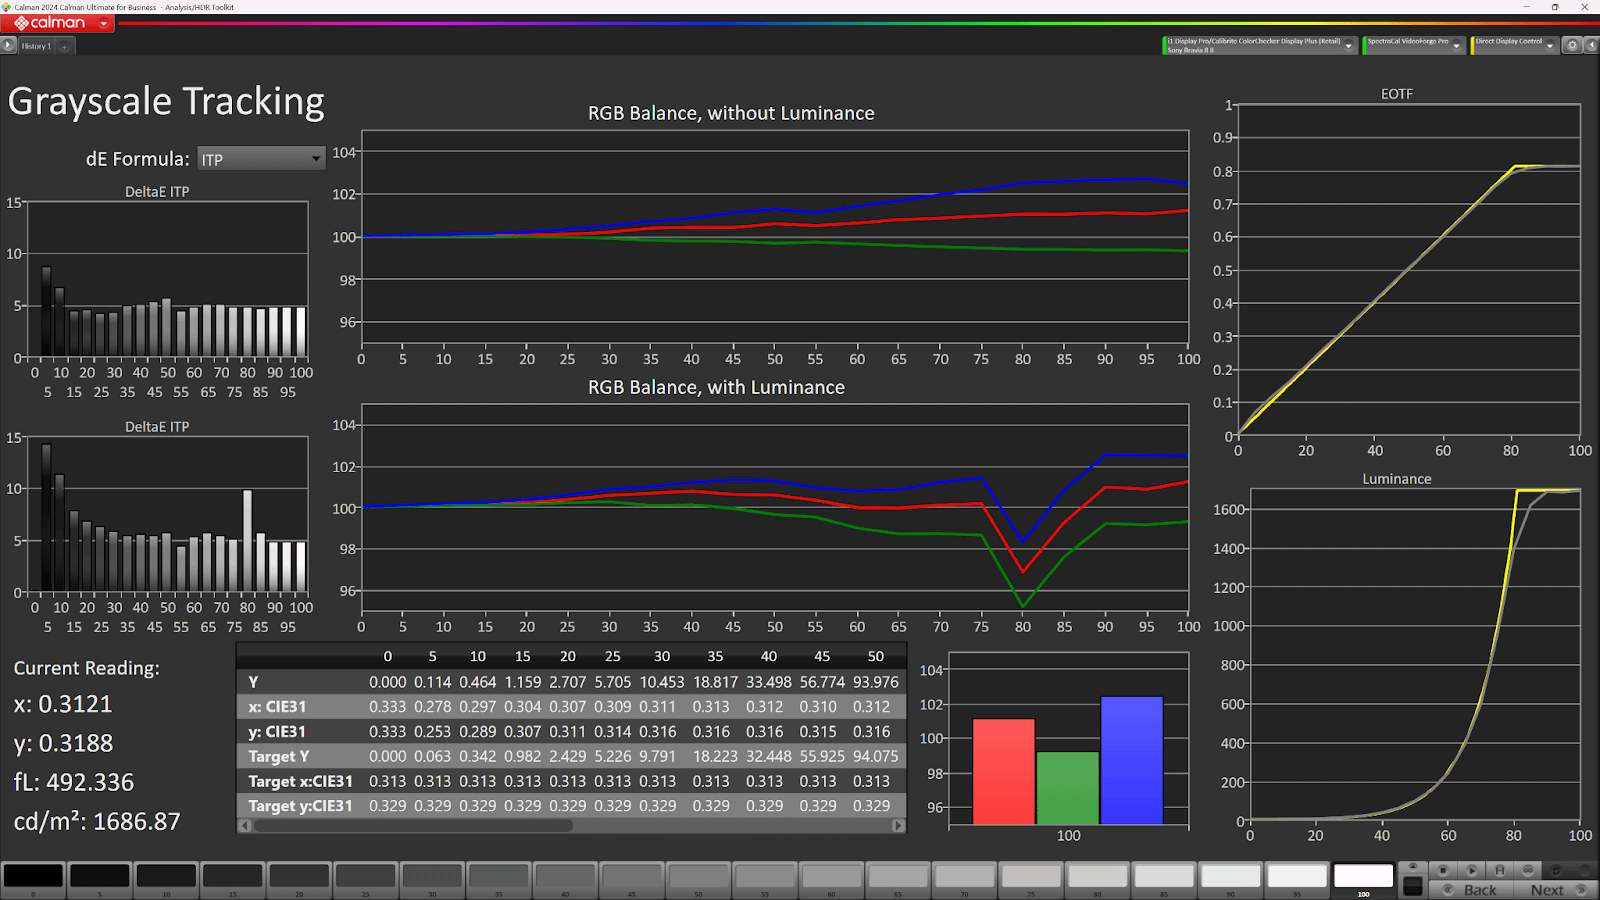Viewport: 1600px width, 900px height.
Task: Open the Direct Display Control dropdown
Action: click(x=1550, y=46)
